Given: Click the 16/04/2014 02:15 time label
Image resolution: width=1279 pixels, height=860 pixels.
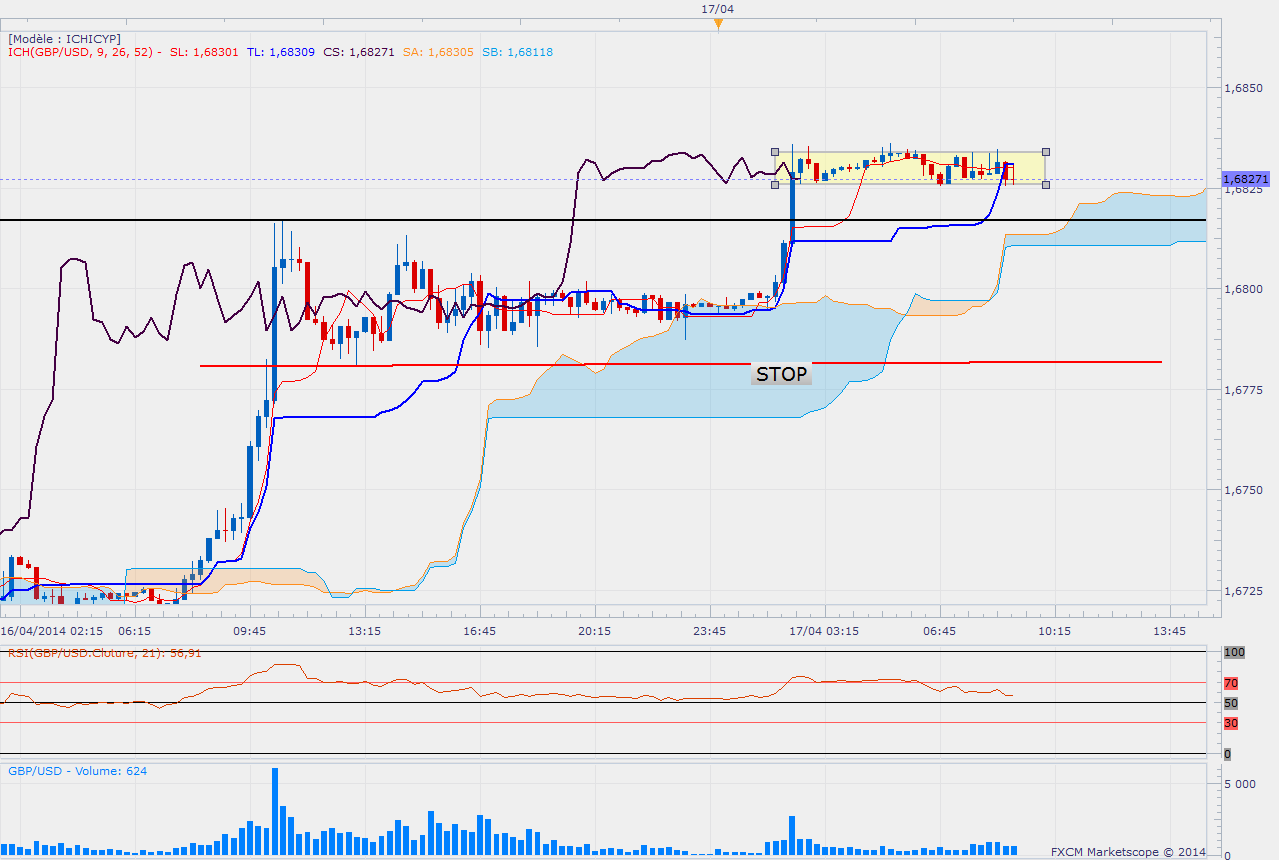Looking at the screenshot, I should click(51, 631).
